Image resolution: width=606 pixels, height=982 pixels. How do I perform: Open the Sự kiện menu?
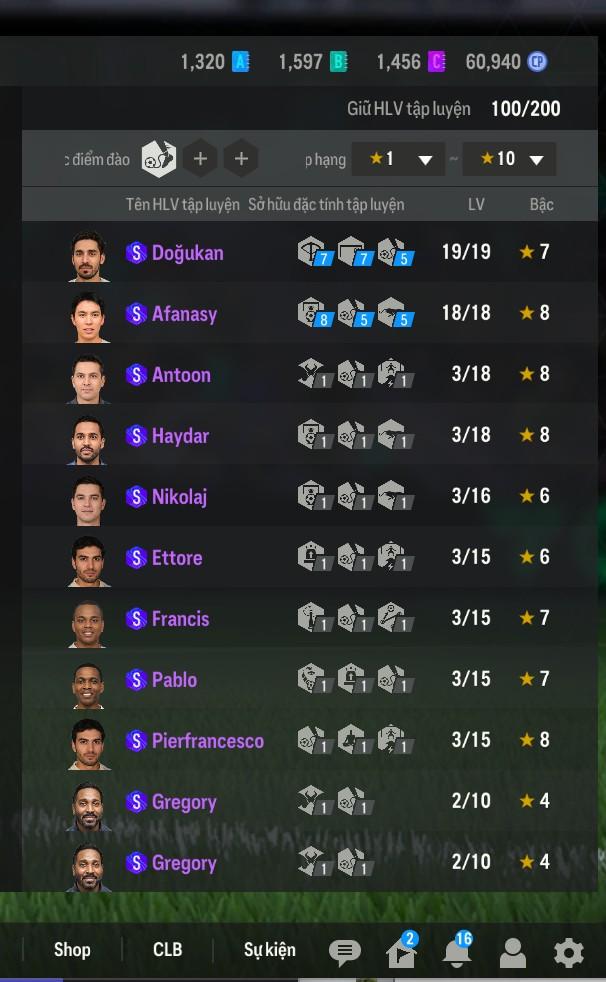coord(269,950)
